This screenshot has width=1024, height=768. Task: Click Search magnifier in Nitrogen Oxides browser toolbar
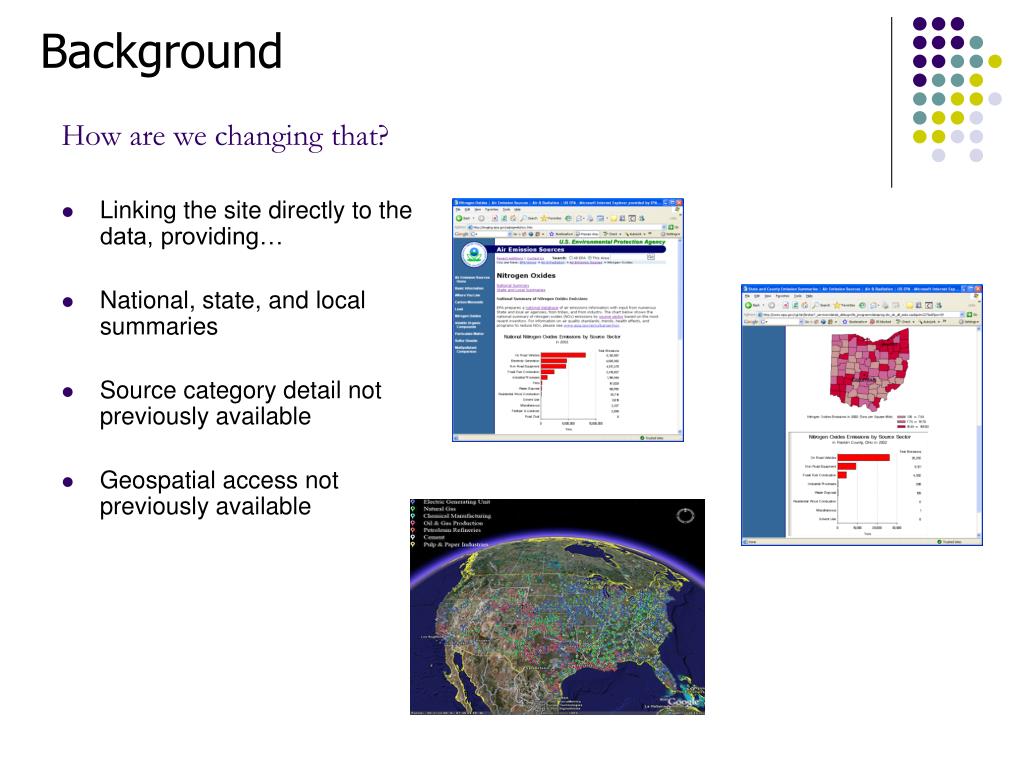[524, 218]
